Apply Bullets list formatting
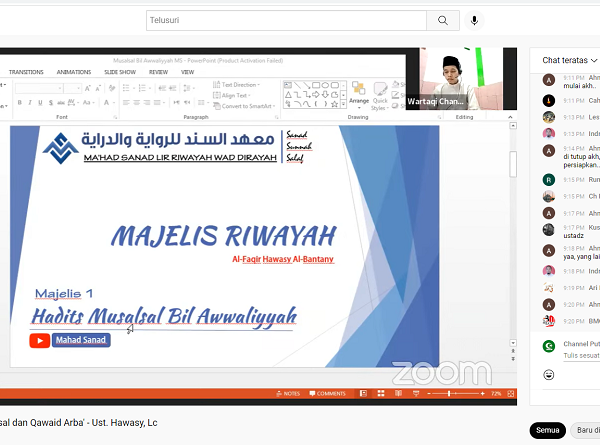 click(127, 88)
